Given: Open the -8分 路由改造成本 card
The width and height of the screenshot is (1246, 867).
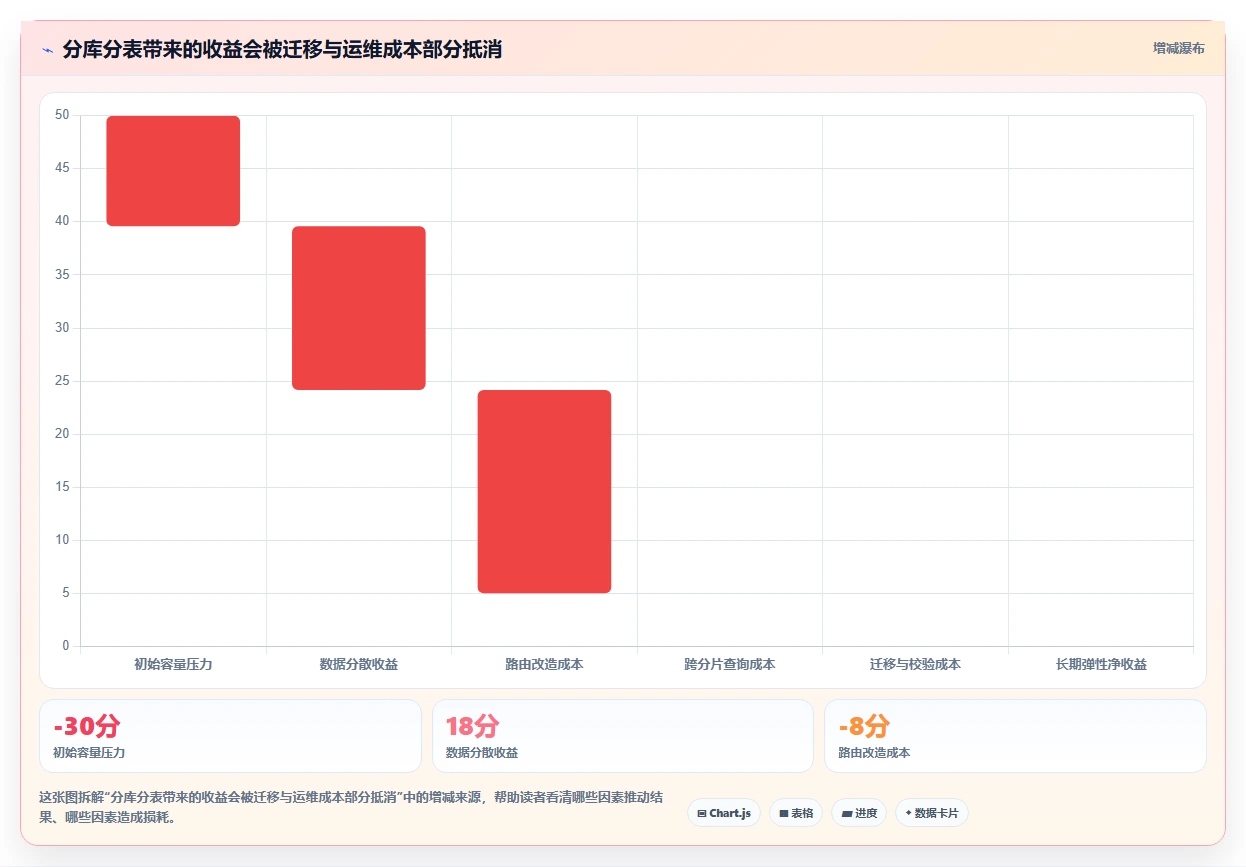Looking at the screenshot, I should tap(1015, 736).
